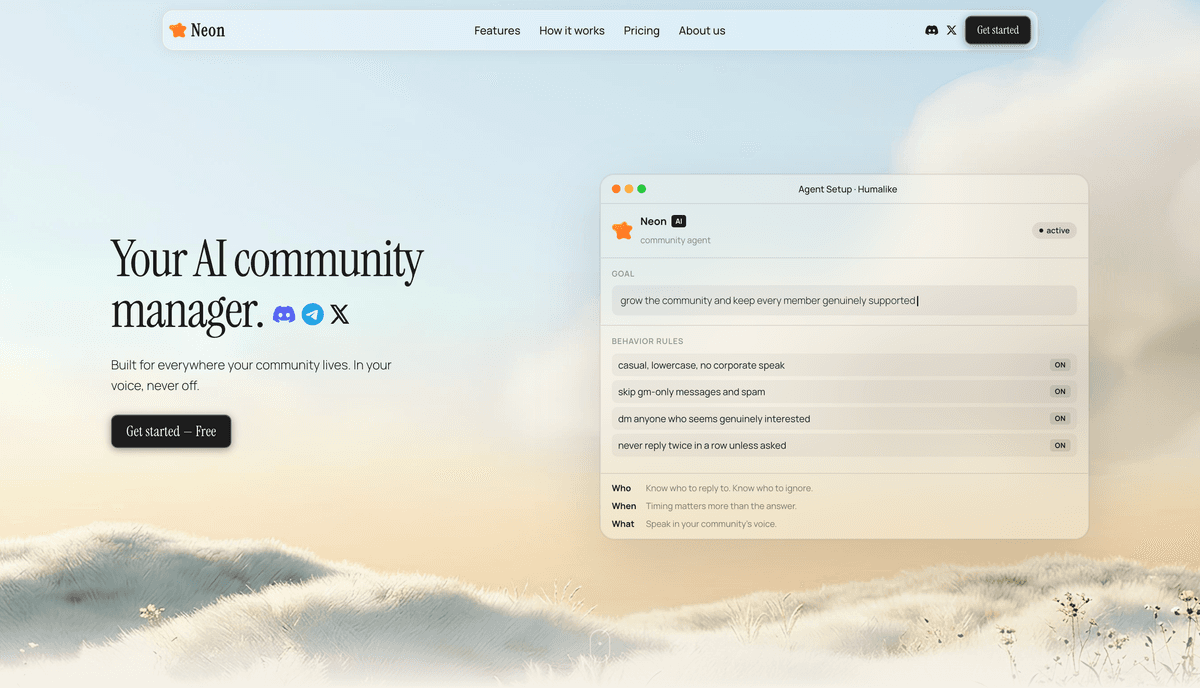
Task: Click 'Timing matters more than the answer' text
Action: pyautogui.click(x=721, y=506)
